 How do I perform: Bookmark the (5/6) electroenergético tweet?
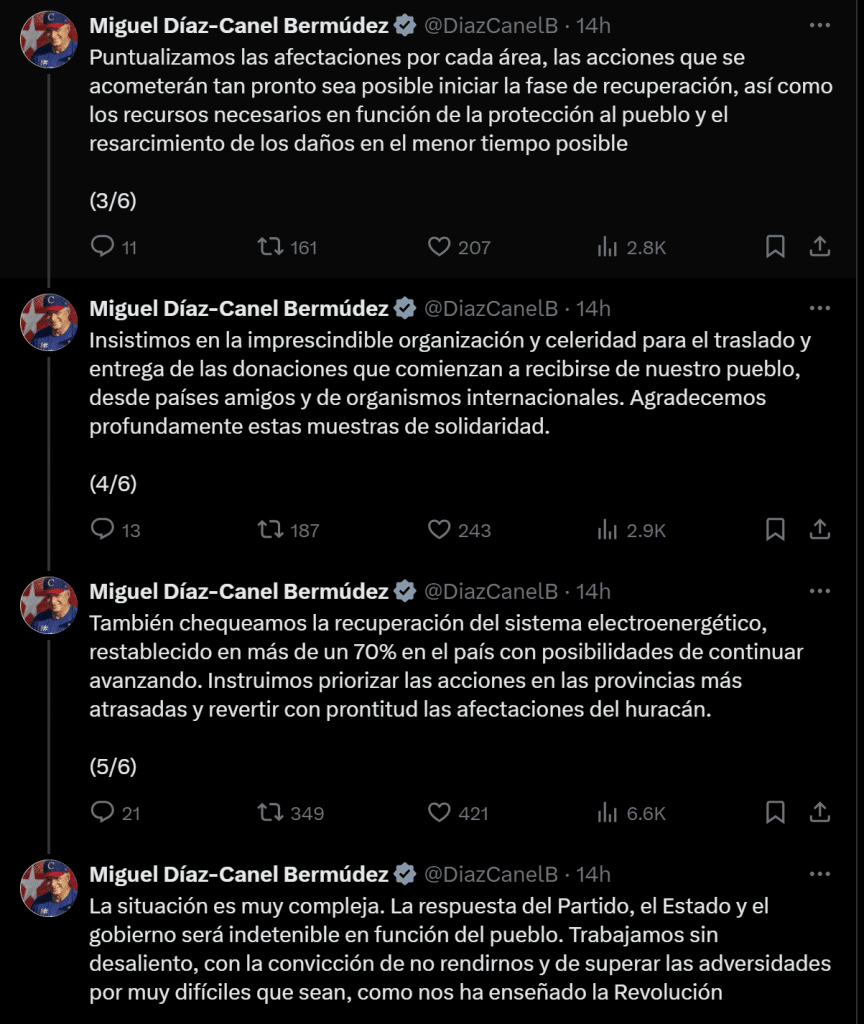(x=775, y=813)
